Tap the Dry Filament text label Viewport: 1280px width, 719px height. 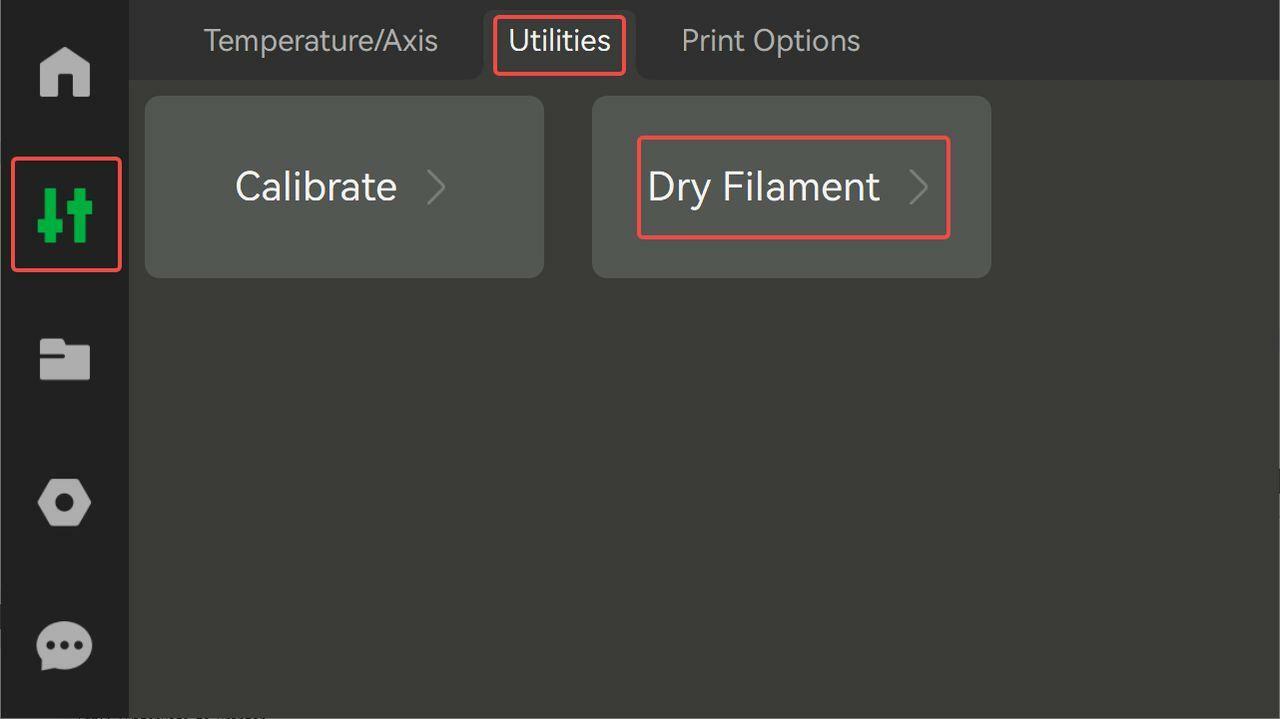764,187
